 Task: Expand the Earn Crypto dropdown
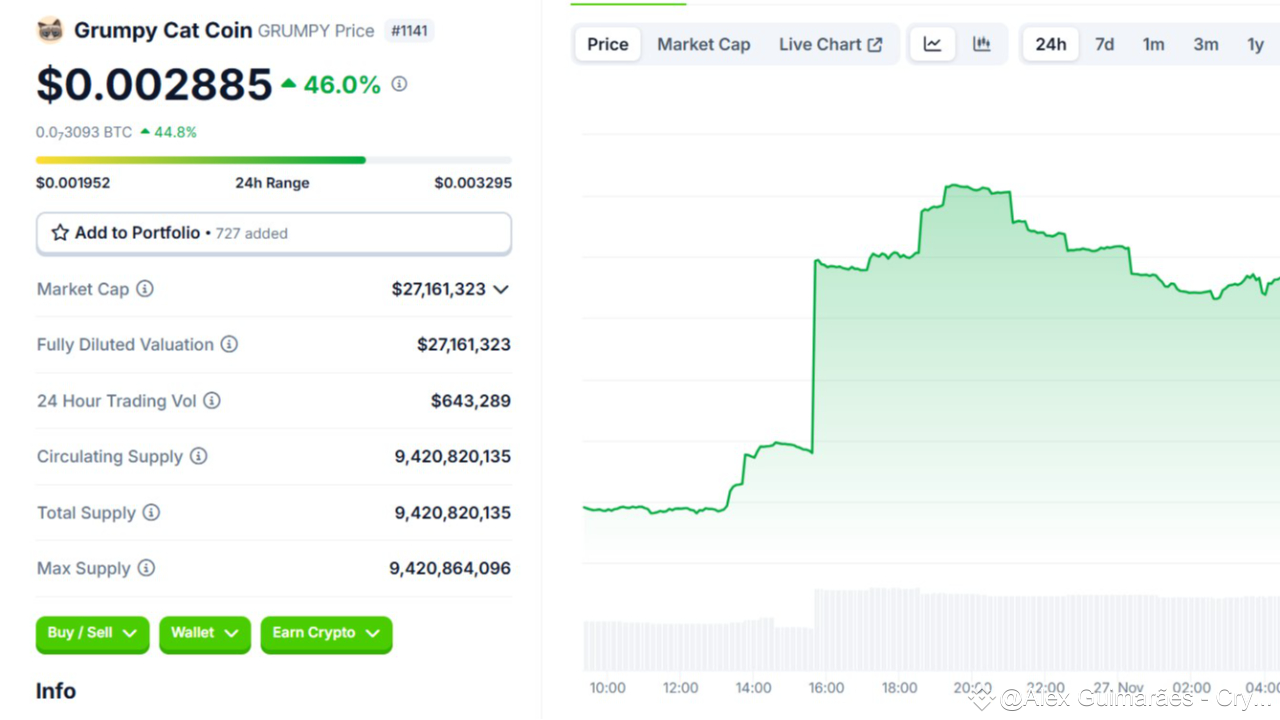[x=326, y=634]
